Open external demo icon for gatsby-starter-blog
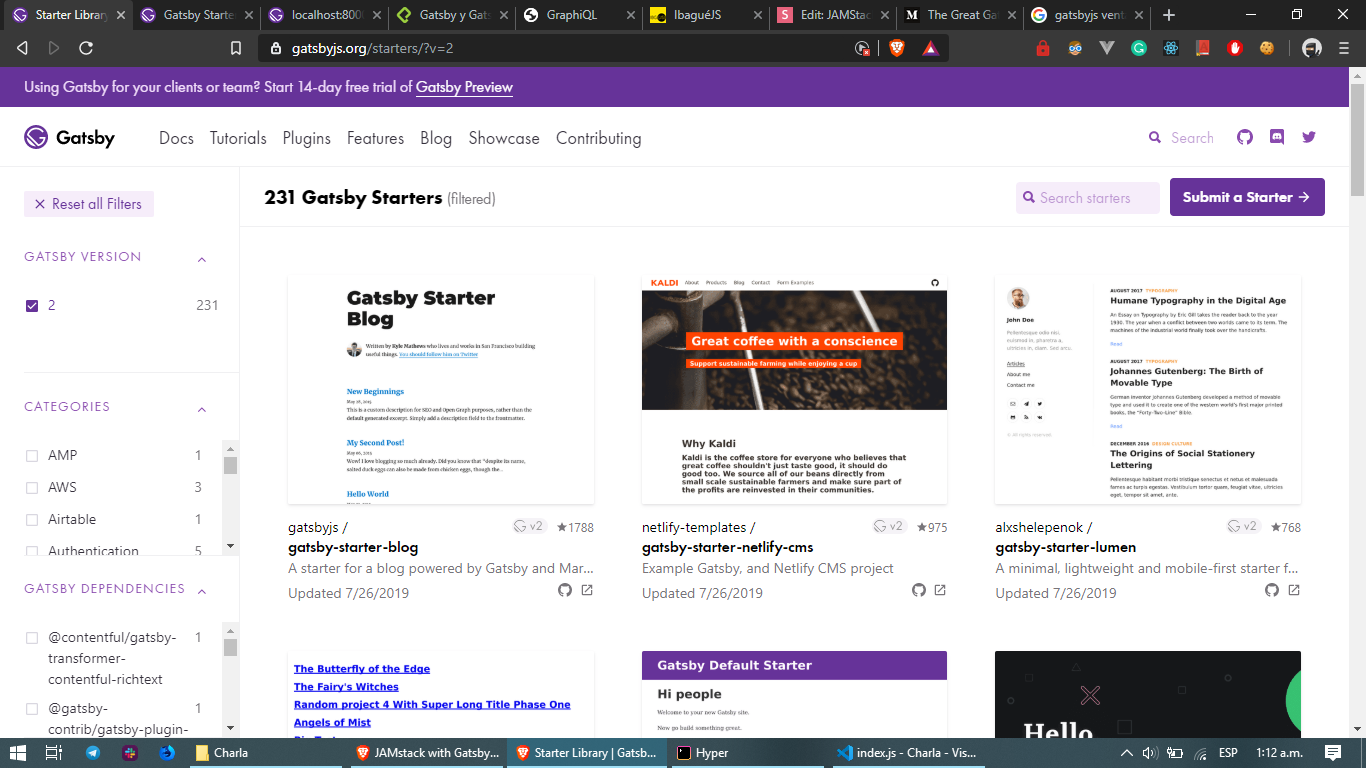Screen dimensions: 1366x768 tap(587, 590)
